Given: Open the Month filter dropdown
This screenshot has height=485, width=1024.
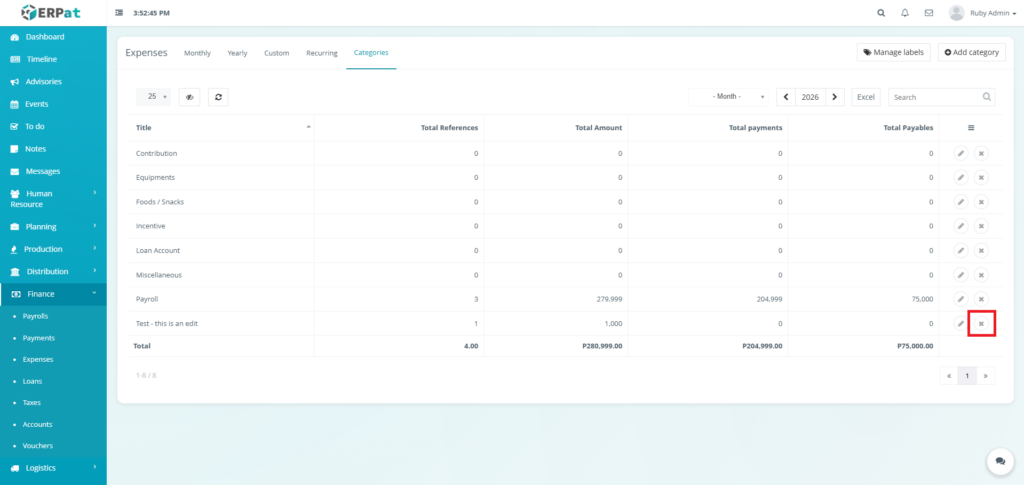Looking at the screenshot, I should tap(730, 97).
